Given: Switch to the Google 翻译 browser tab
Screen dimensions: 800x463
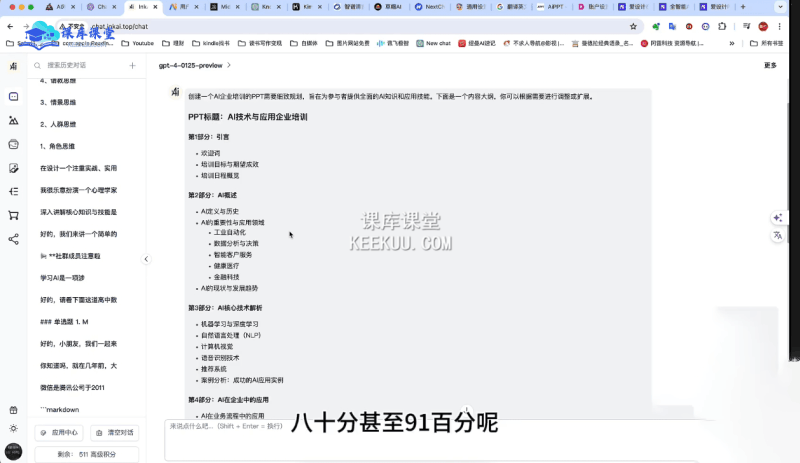Looking at the screenshot, I should coord(512,7).
